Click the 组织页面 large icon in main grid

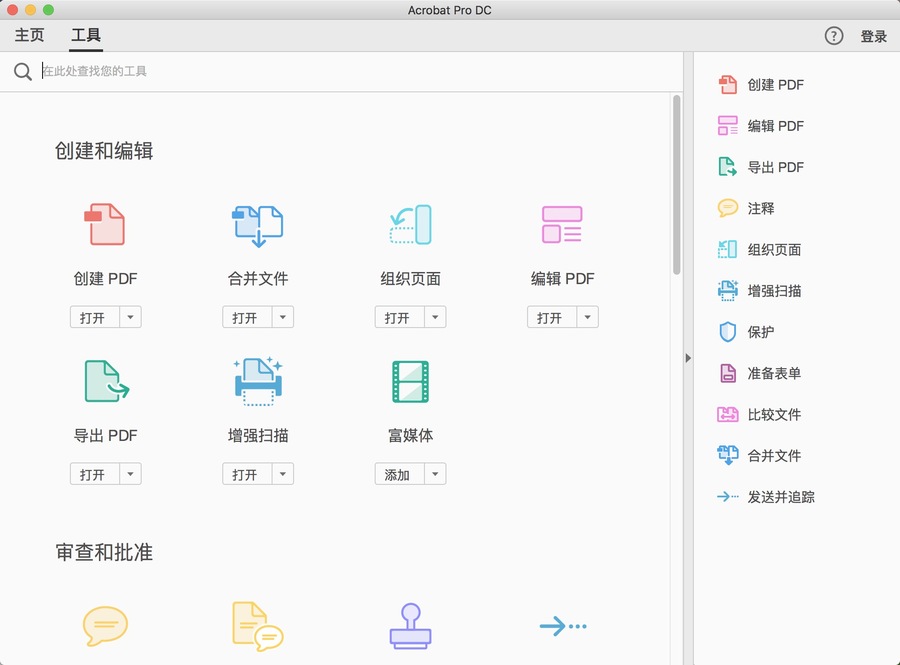(x=410, y=224)
